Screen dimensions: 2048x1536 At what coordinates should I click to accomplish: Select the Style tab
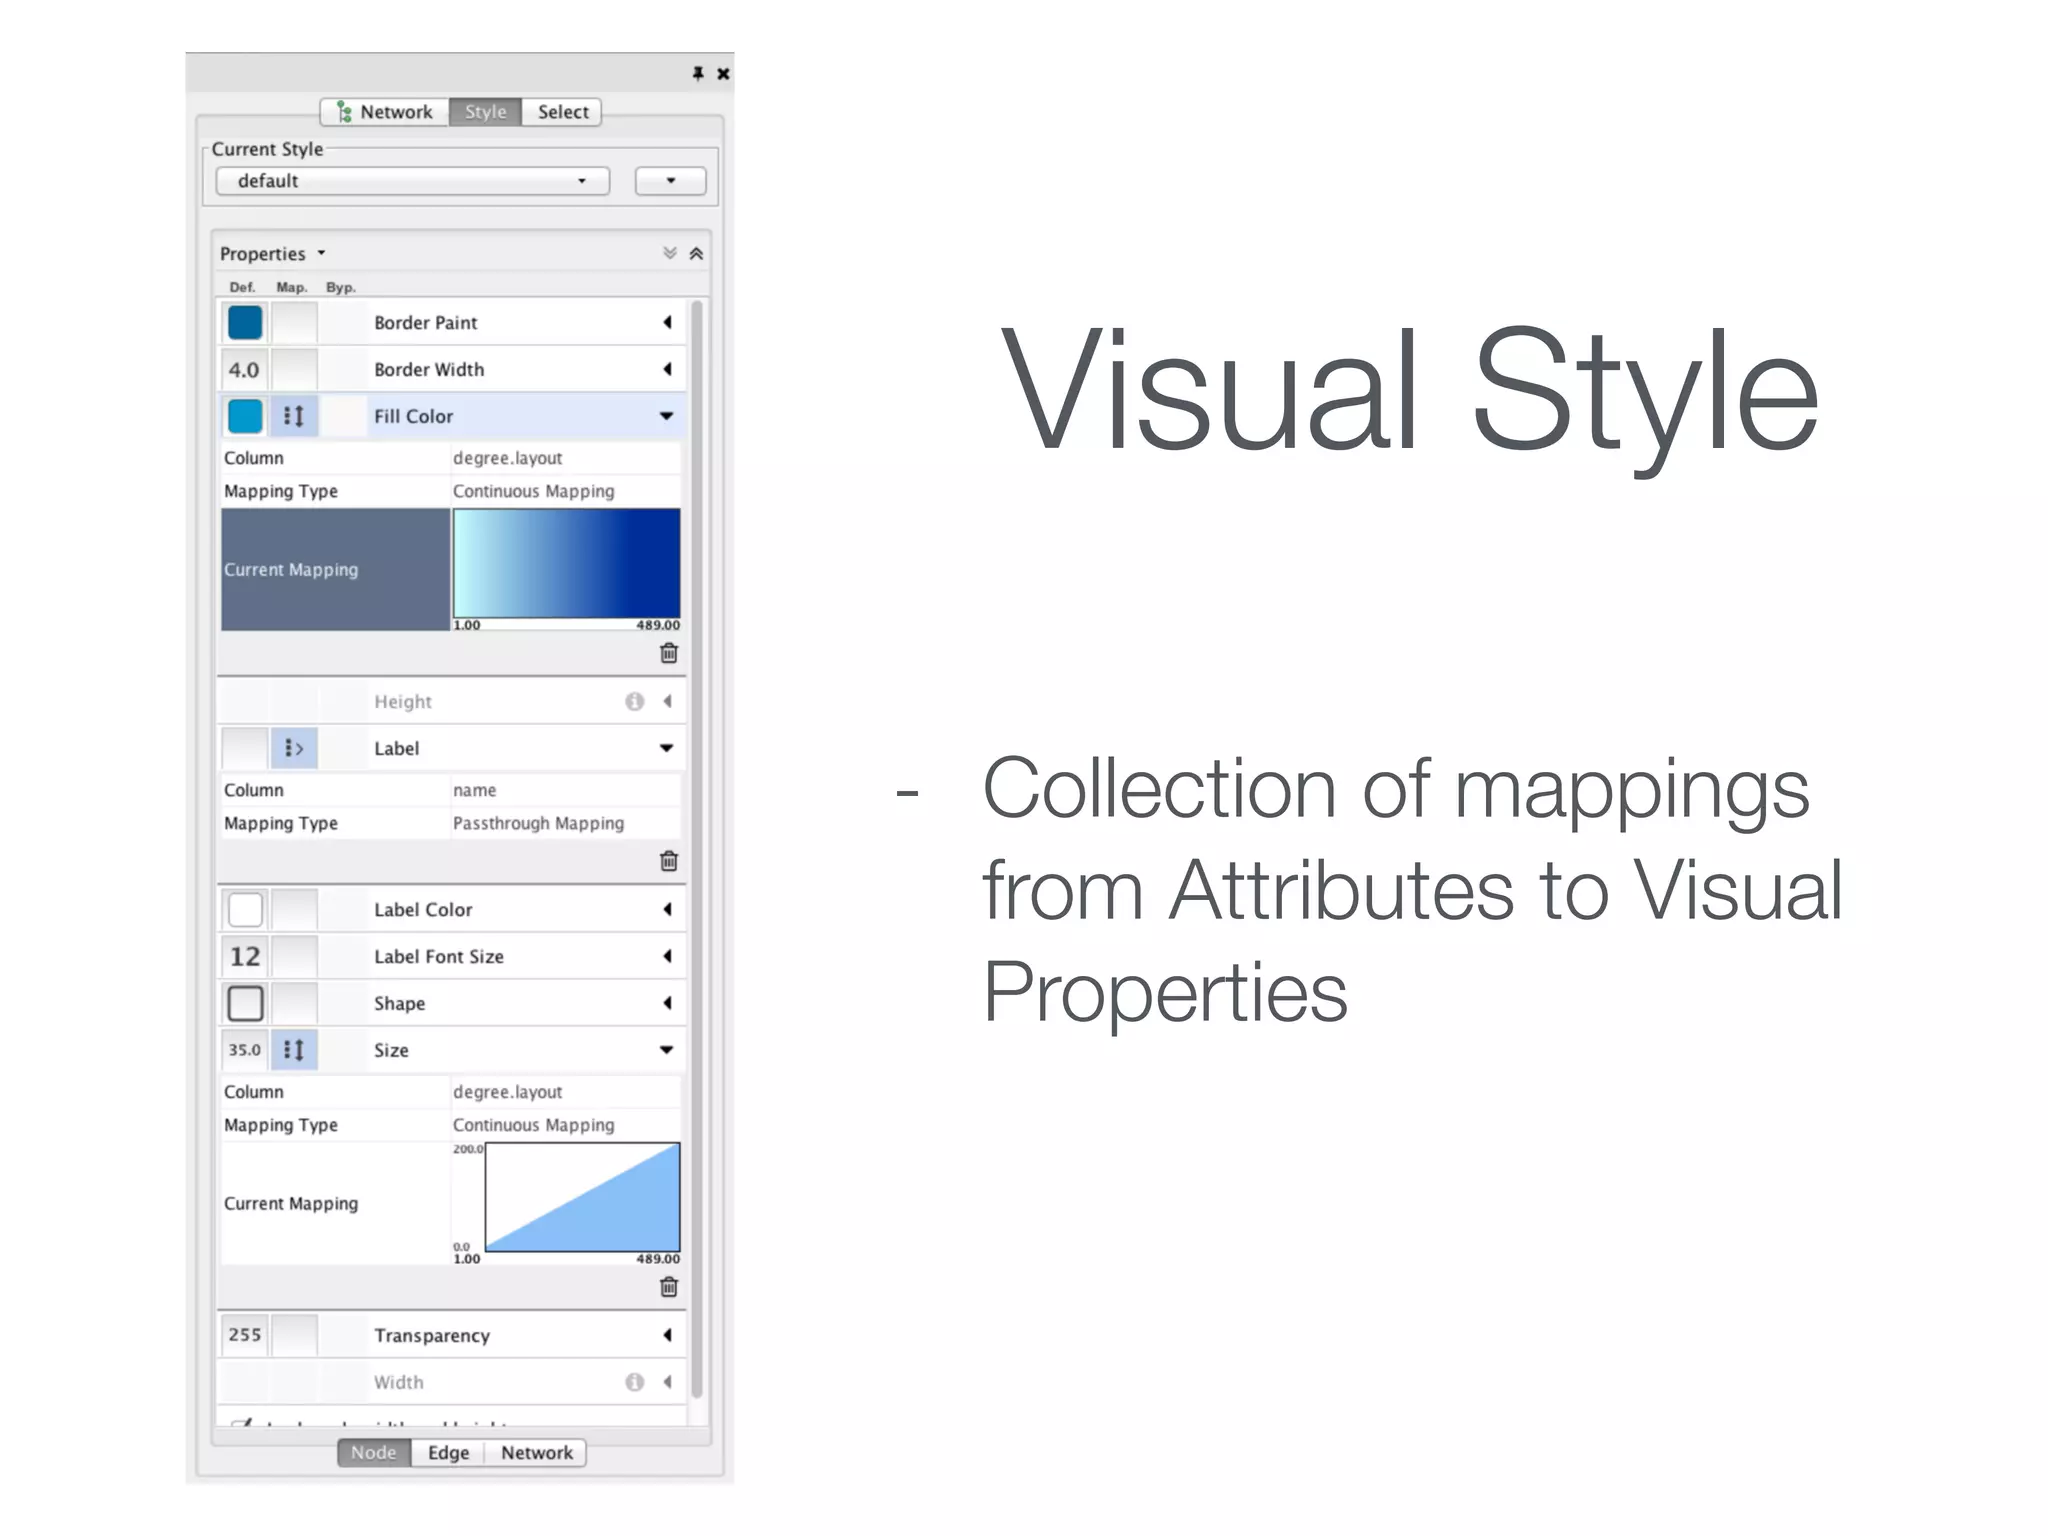[x=485, y=112]
